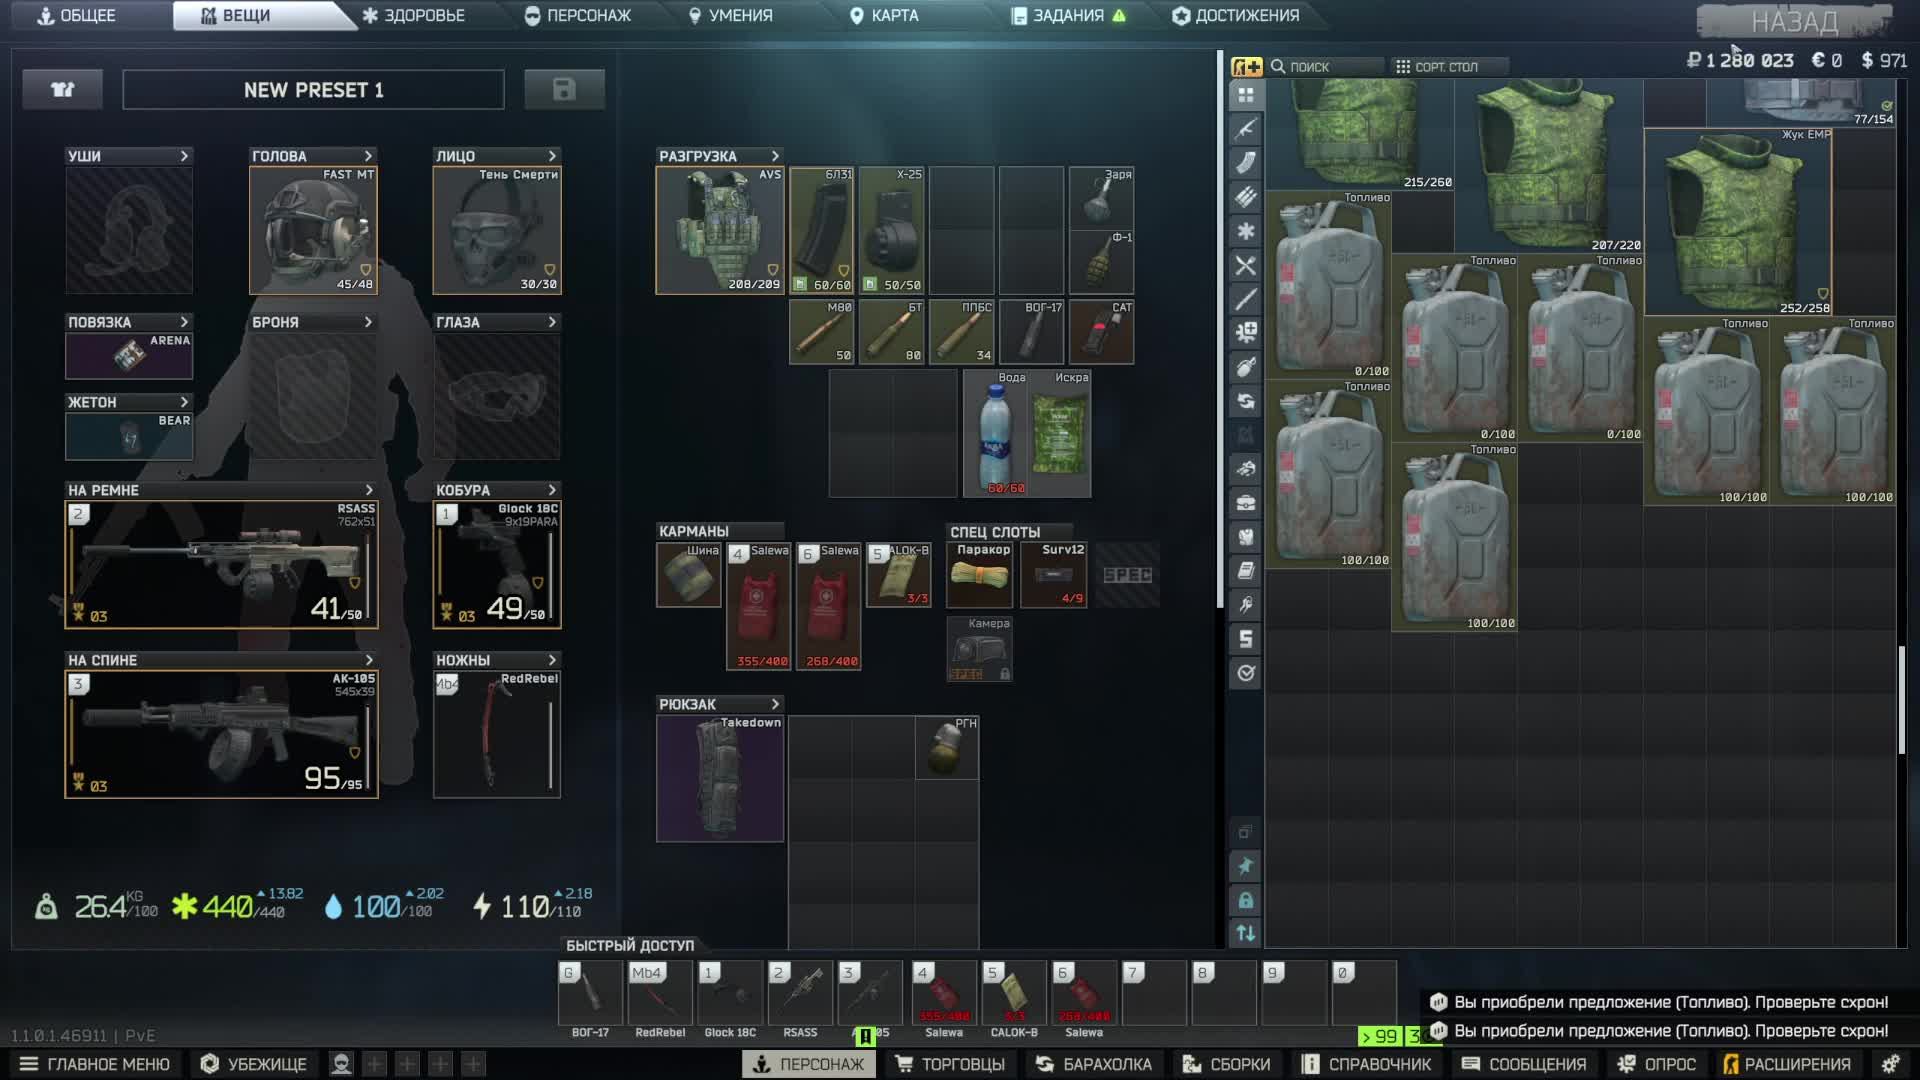The image size is (1920, 1080).
Task: Select the containers case filter icon
Action: coord(1245,503)
